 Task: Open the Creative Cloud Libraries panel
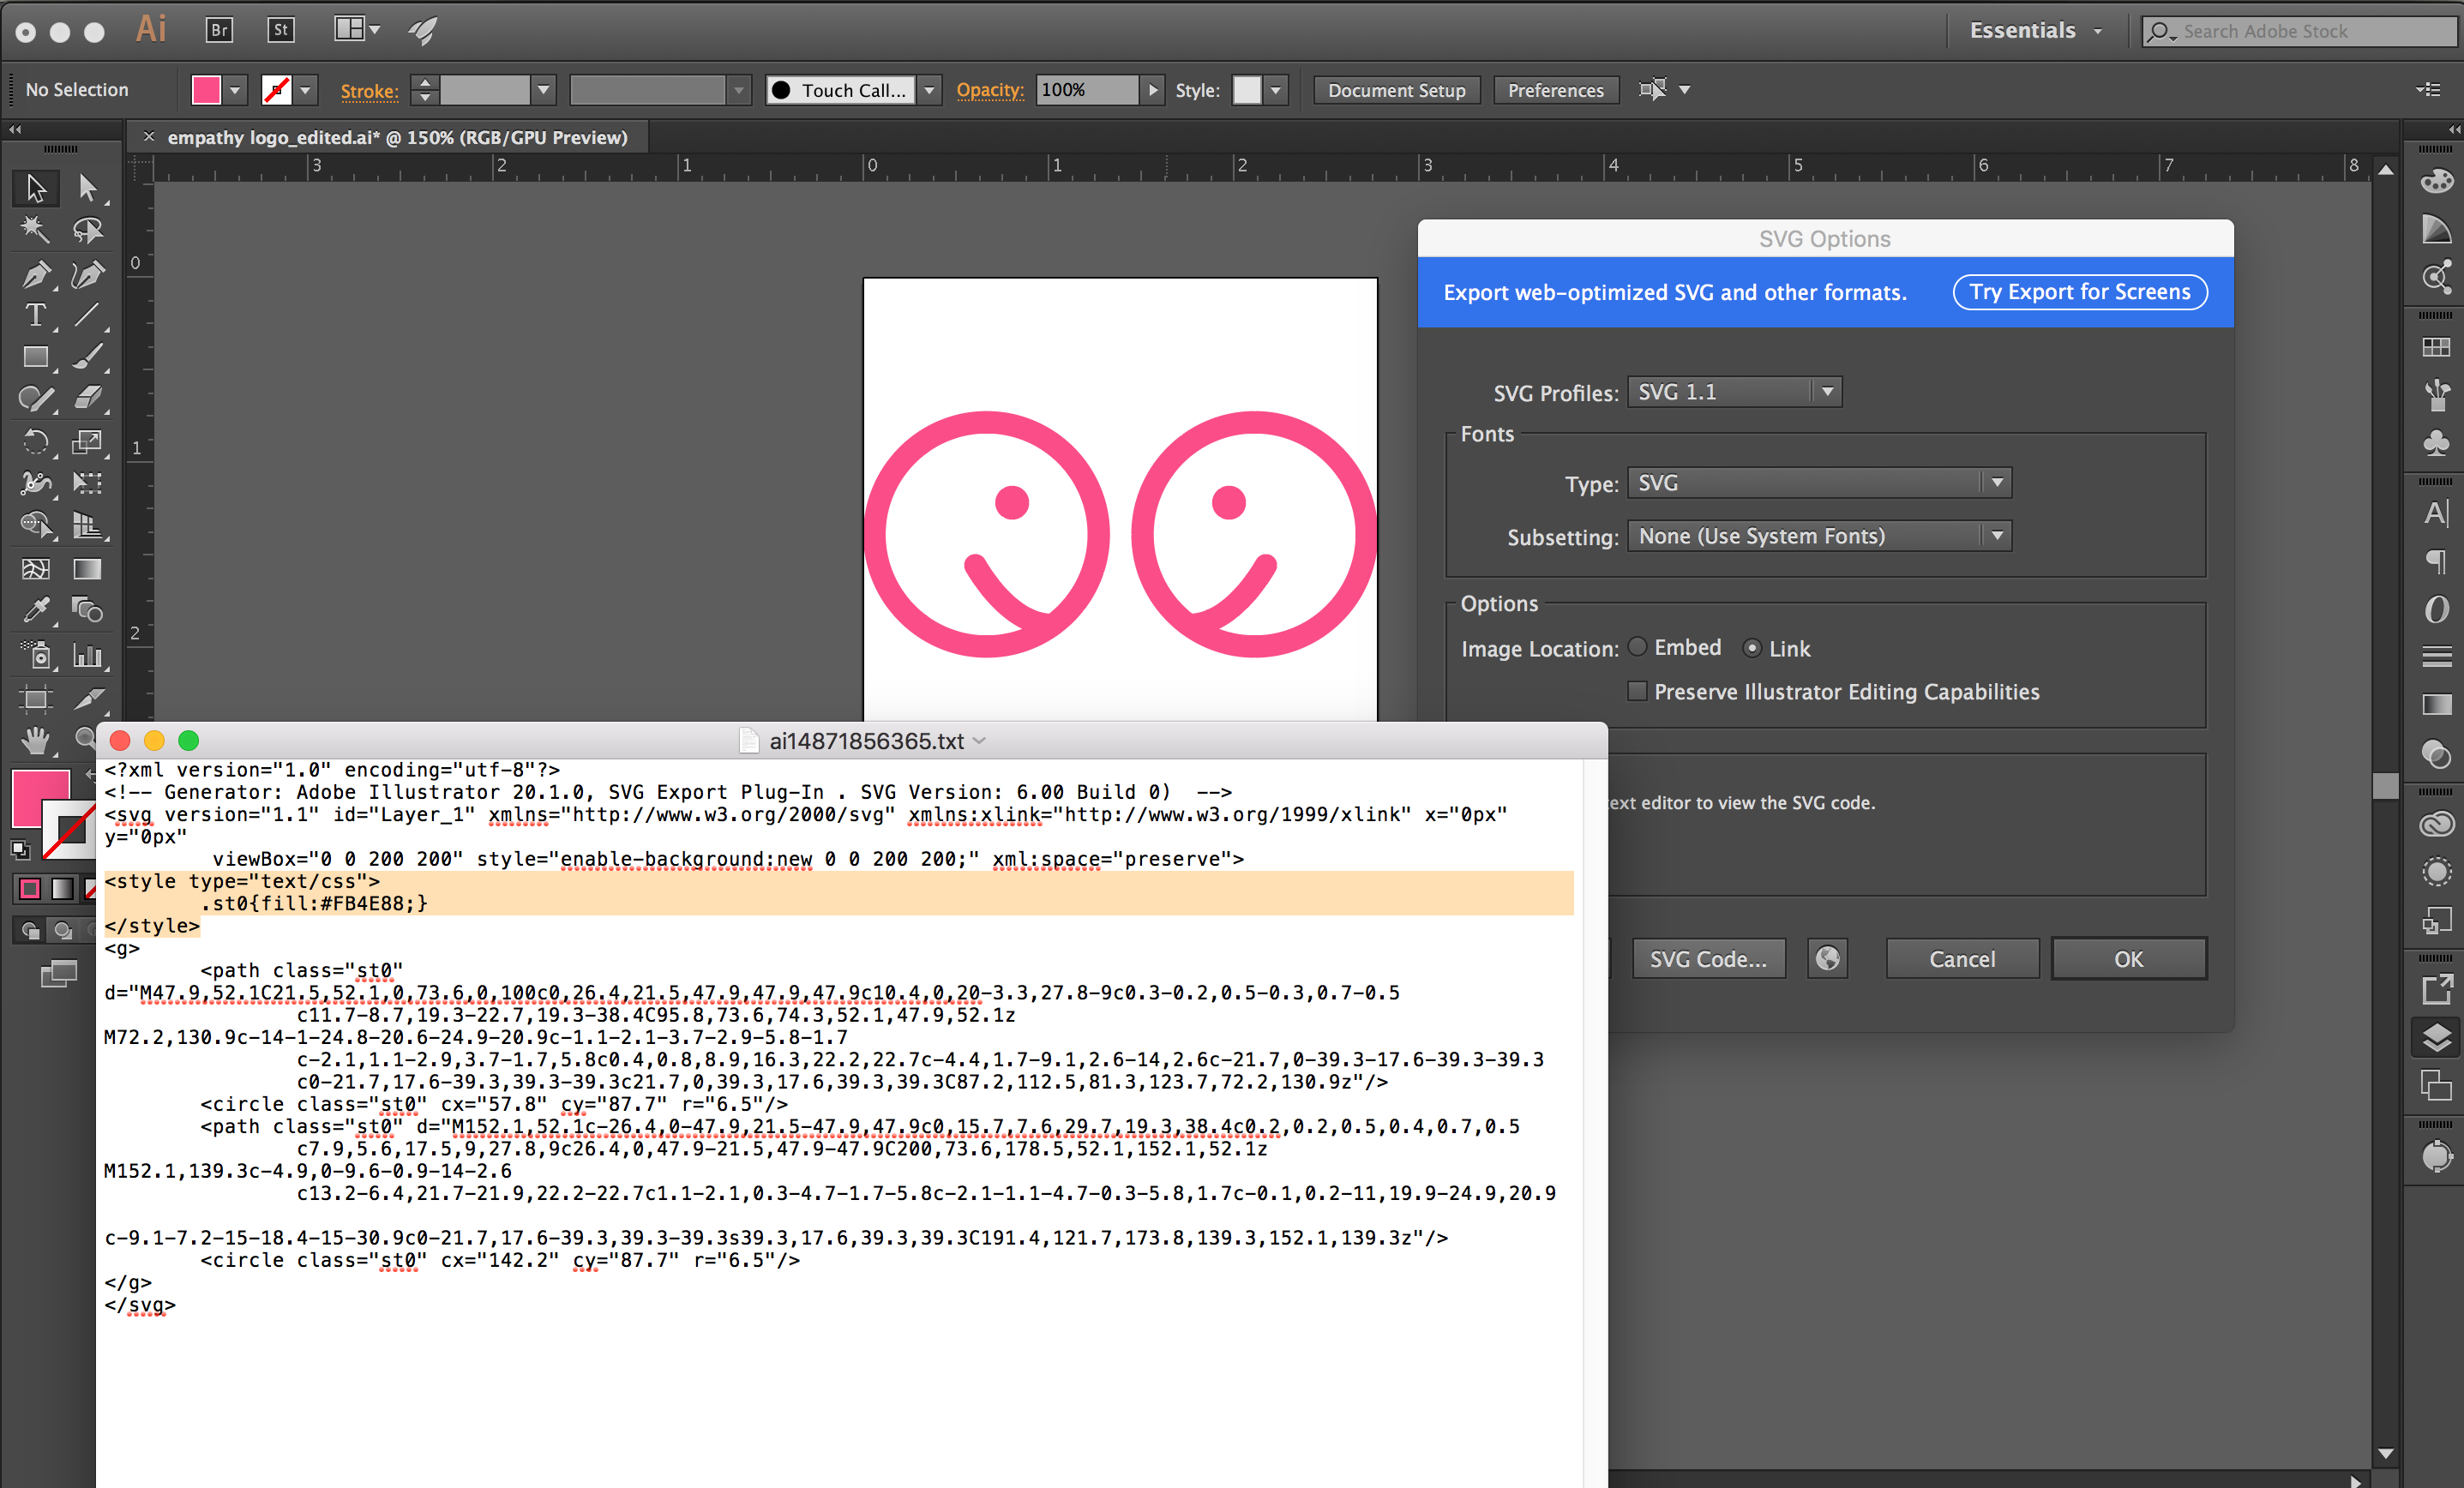point(2437,824)
